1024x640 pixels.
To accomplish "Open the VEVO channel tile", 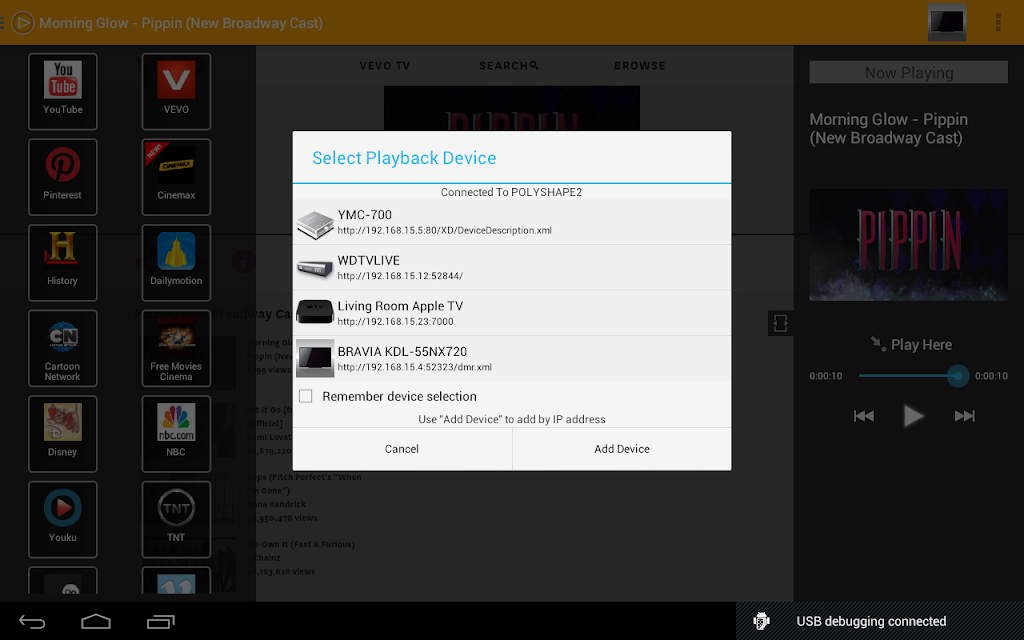I will [176, 91].
